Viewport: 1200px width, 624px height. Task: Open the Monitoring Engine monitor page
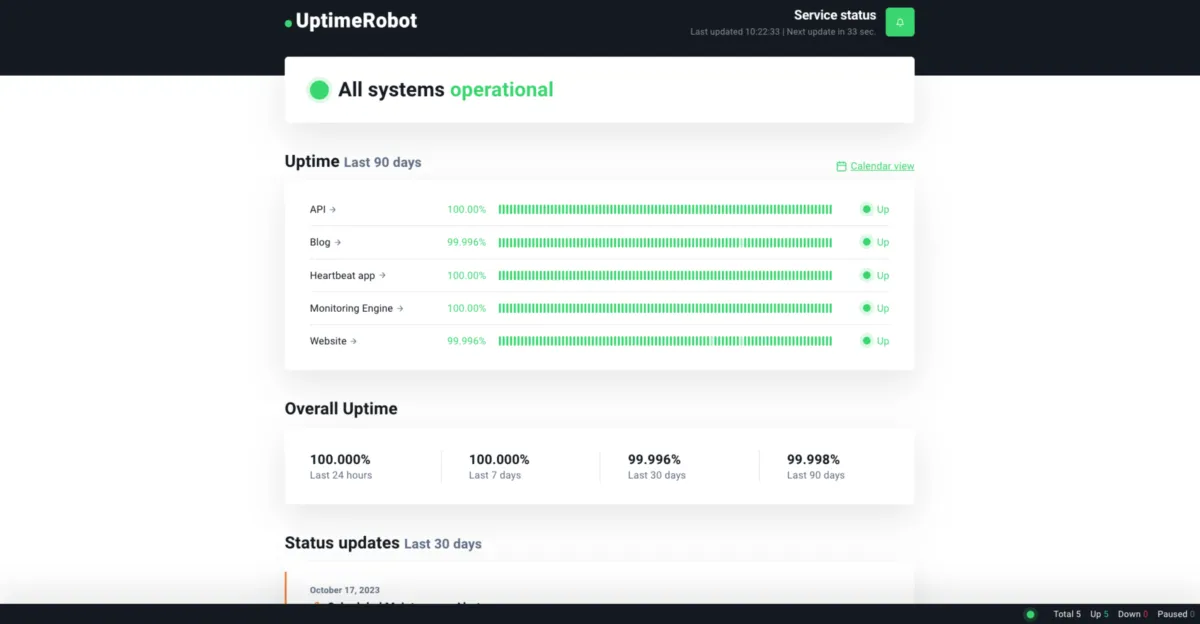(x=356, y=308)
